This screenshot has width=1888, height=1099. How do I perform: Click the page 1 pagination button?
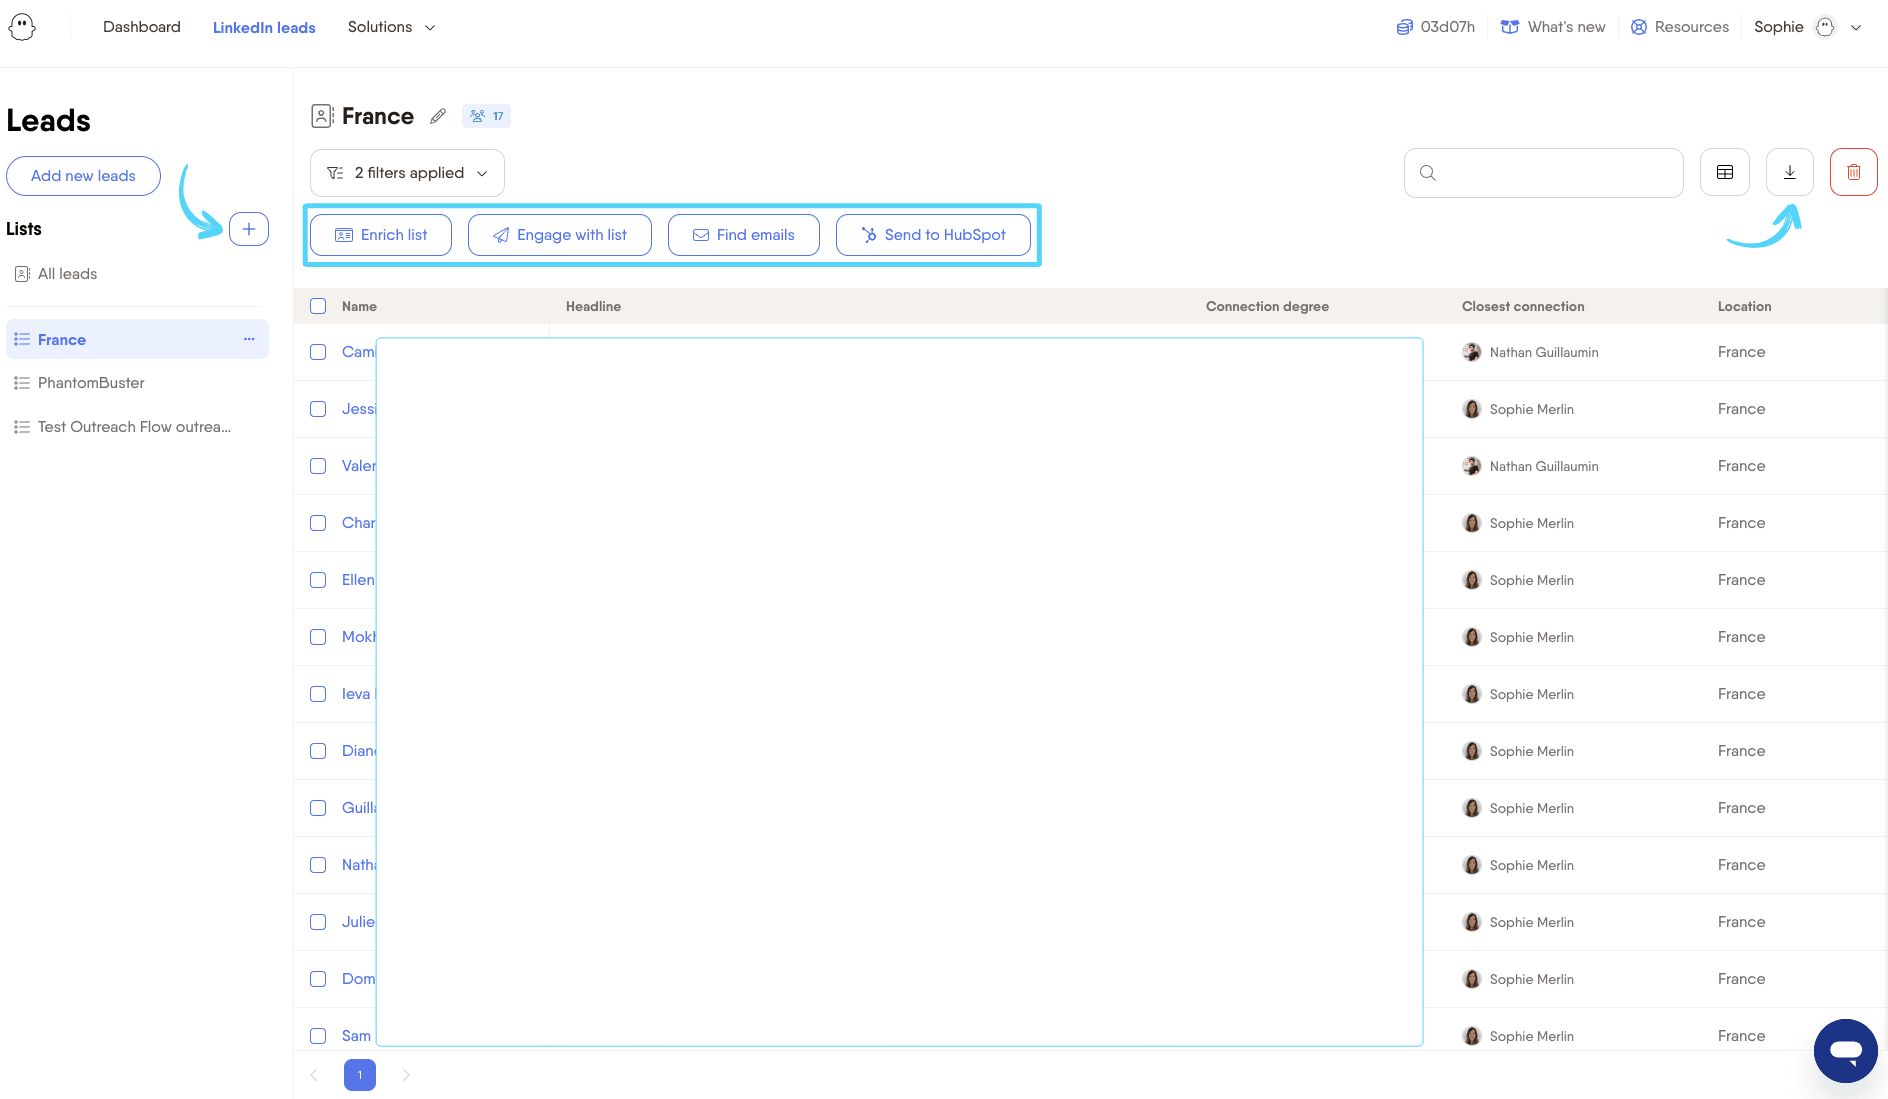360,1075
